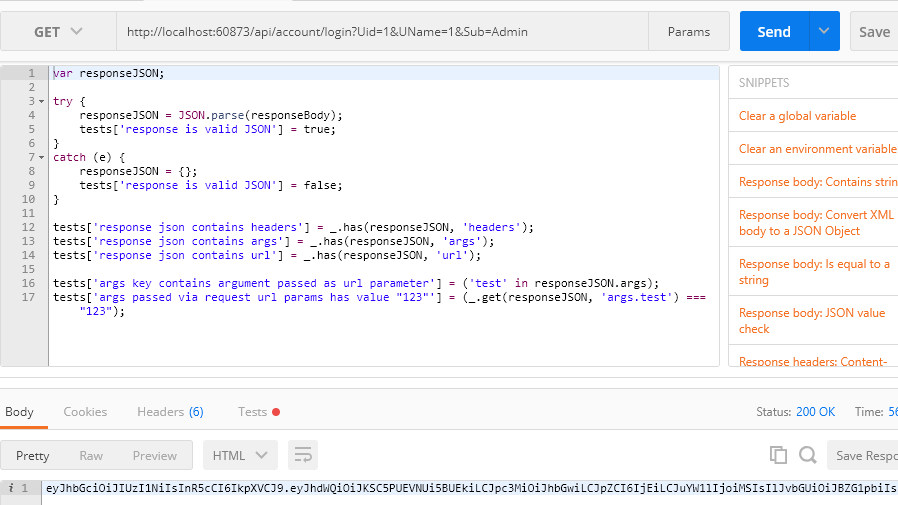Click the response token text starting eyJhbGci
Screen dimensions: 898x505
471,488
